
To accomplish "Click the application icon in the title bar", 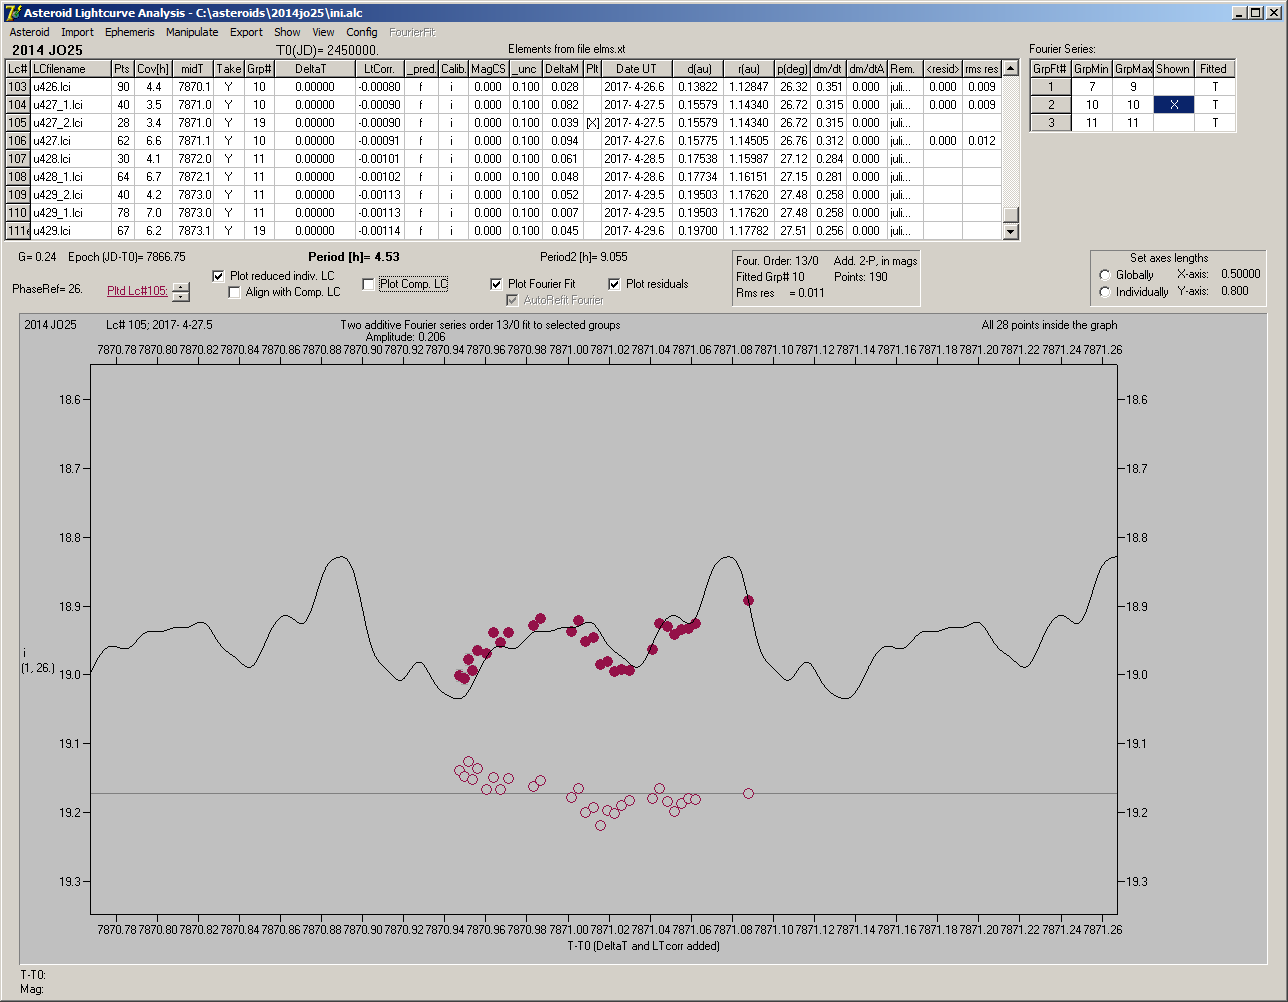I will (12, 12).
